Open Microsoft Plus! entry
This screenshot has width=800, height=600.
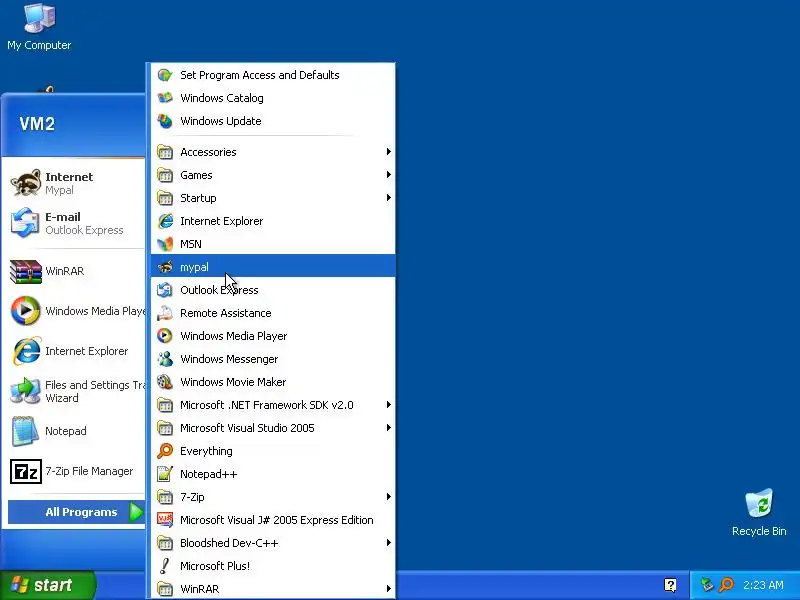[x=273, y=566]
